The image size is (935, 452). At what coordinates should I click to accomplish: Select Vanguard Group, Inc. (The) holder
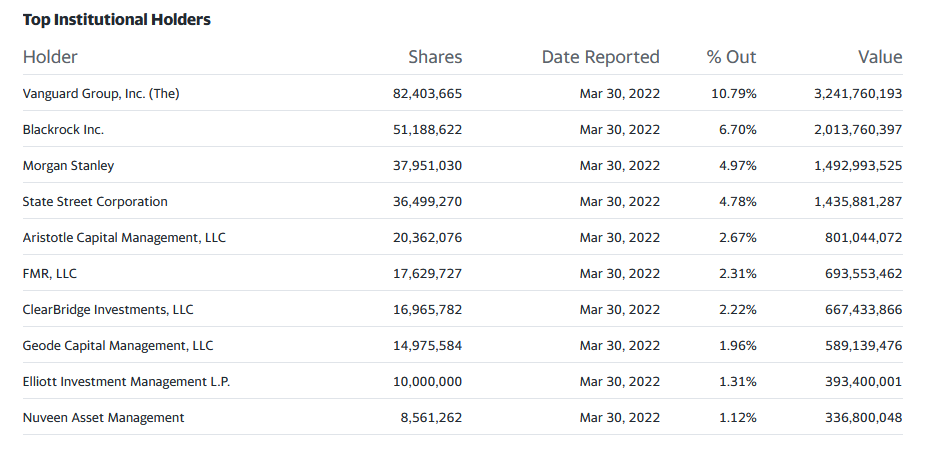[101, 94]
